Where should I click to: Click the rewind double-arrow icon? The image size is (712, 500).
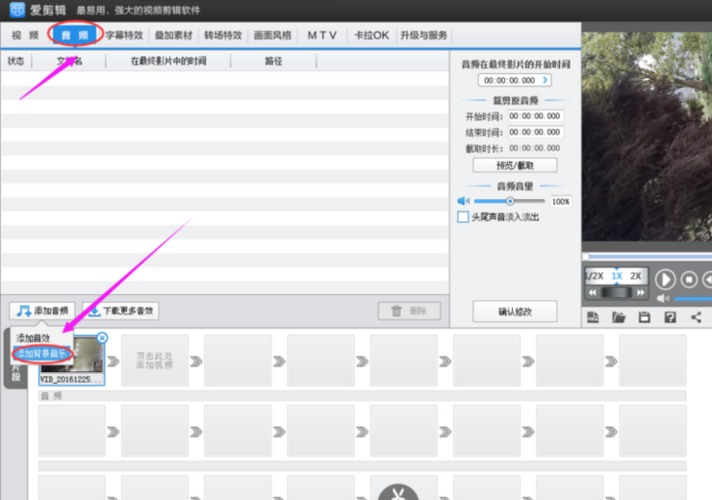click(593, 292)
